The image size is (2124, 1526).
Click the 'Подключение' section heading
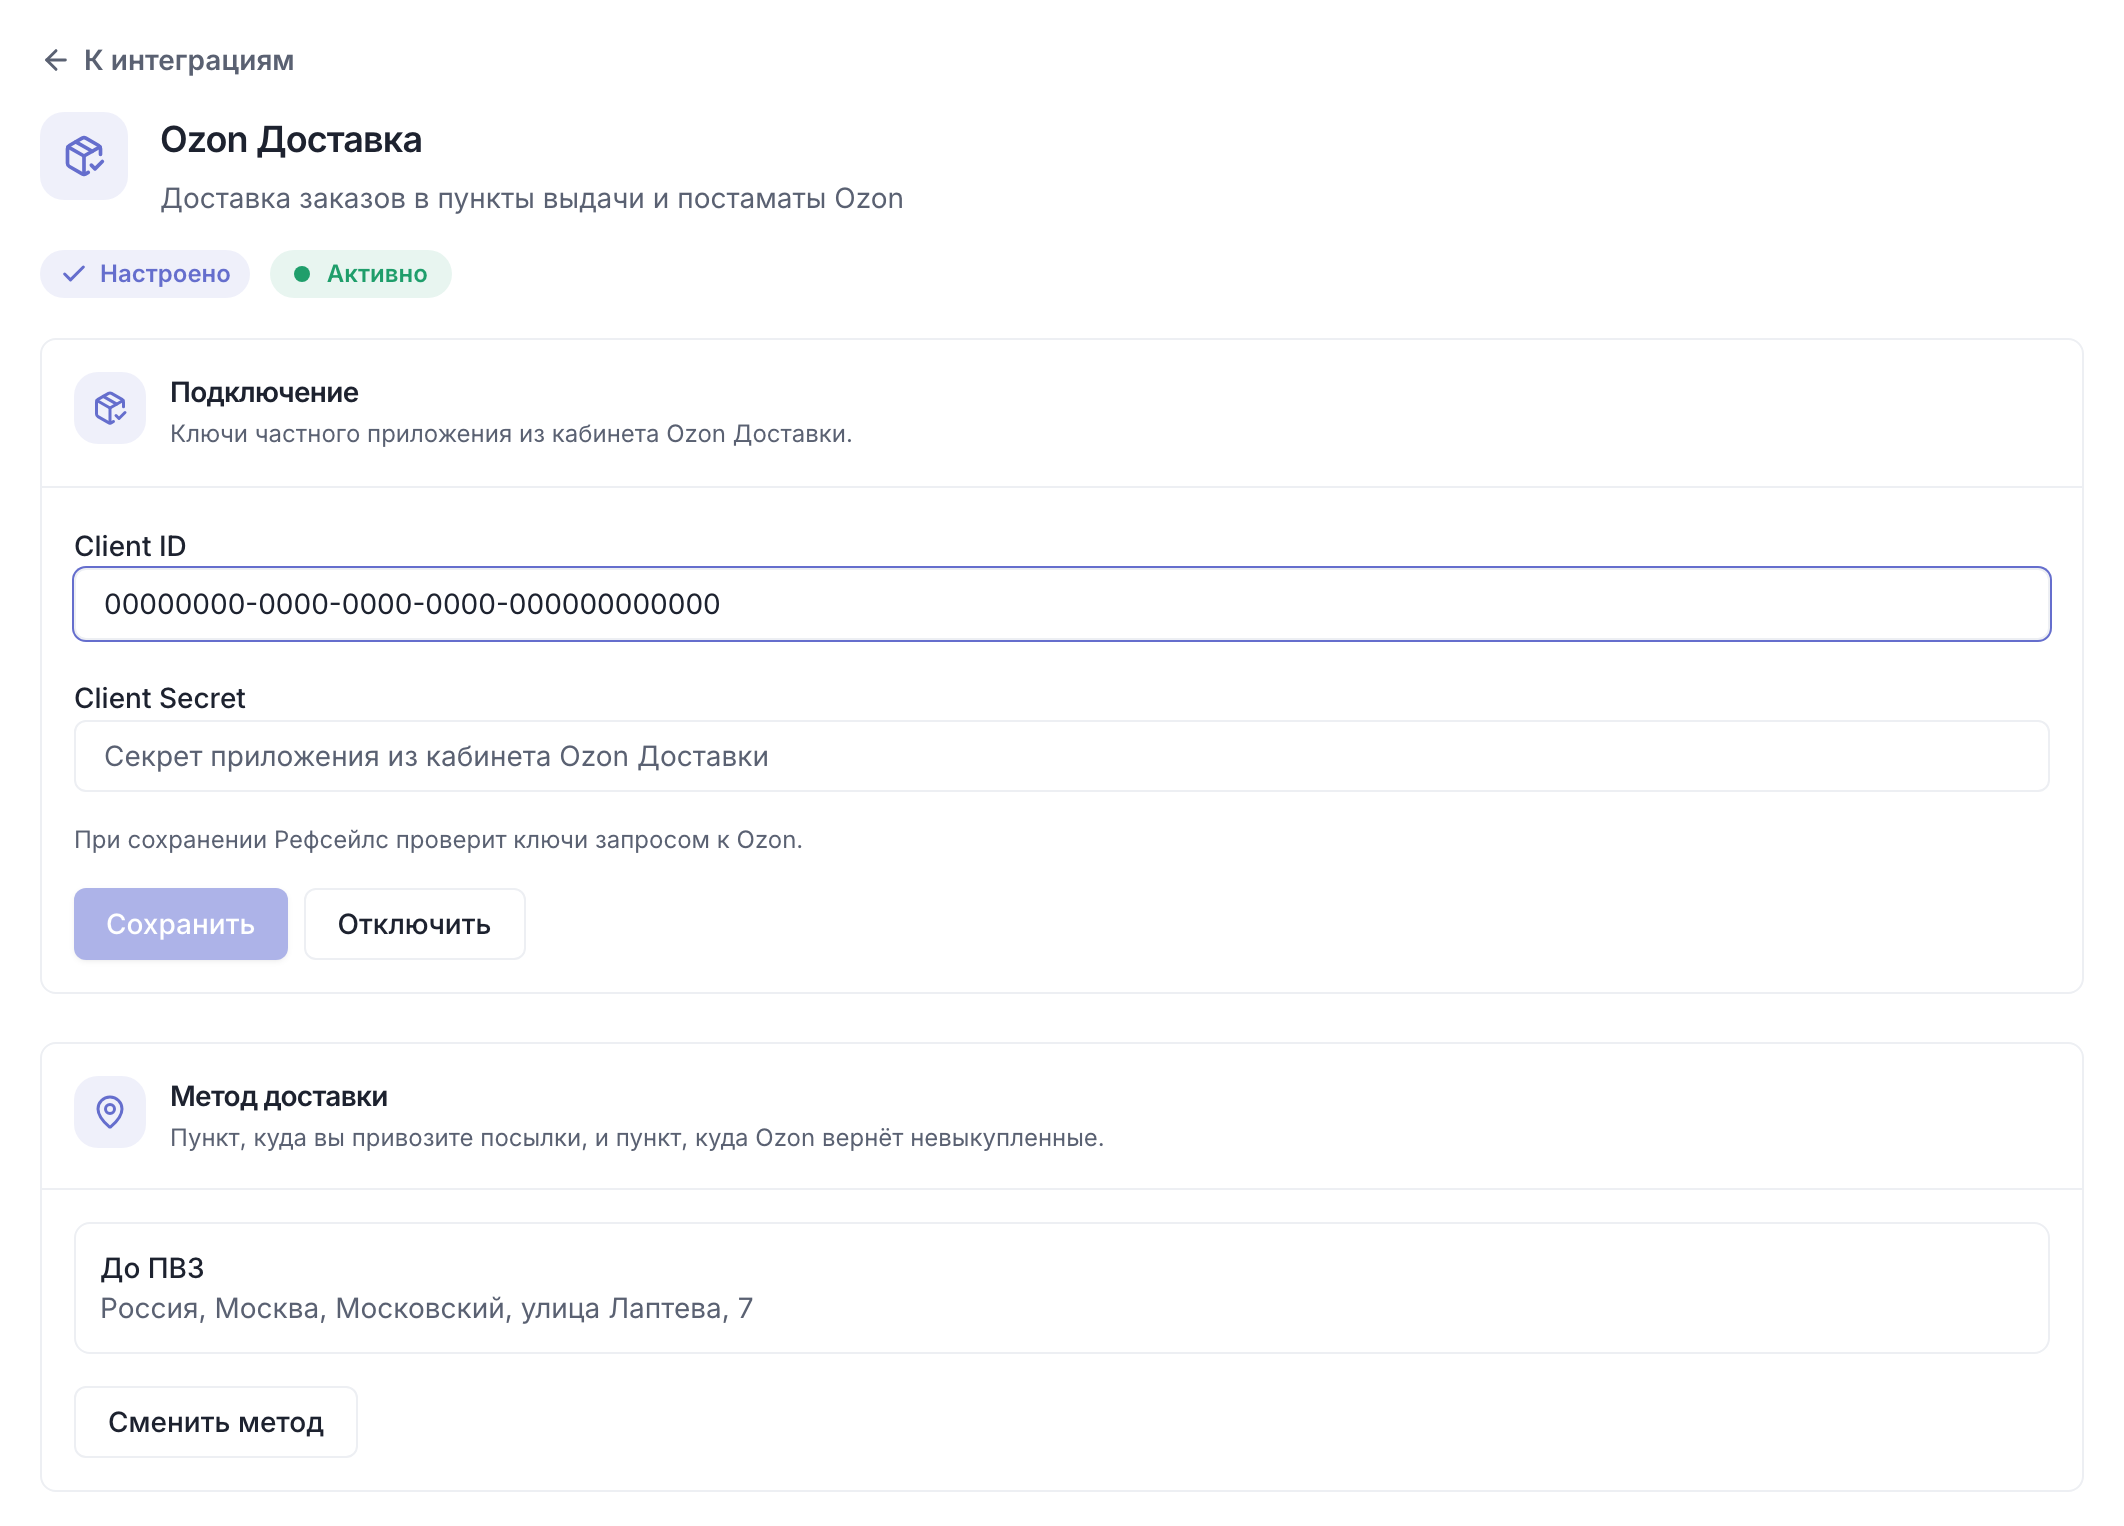264,392
